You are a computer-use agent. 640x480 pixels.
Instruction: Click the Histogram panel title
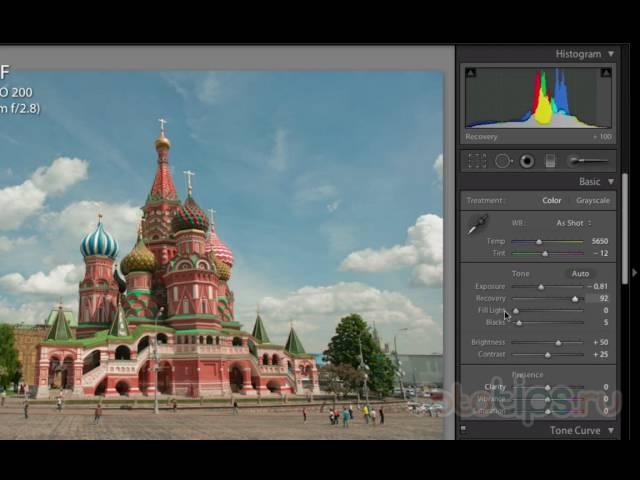point(578,54)
